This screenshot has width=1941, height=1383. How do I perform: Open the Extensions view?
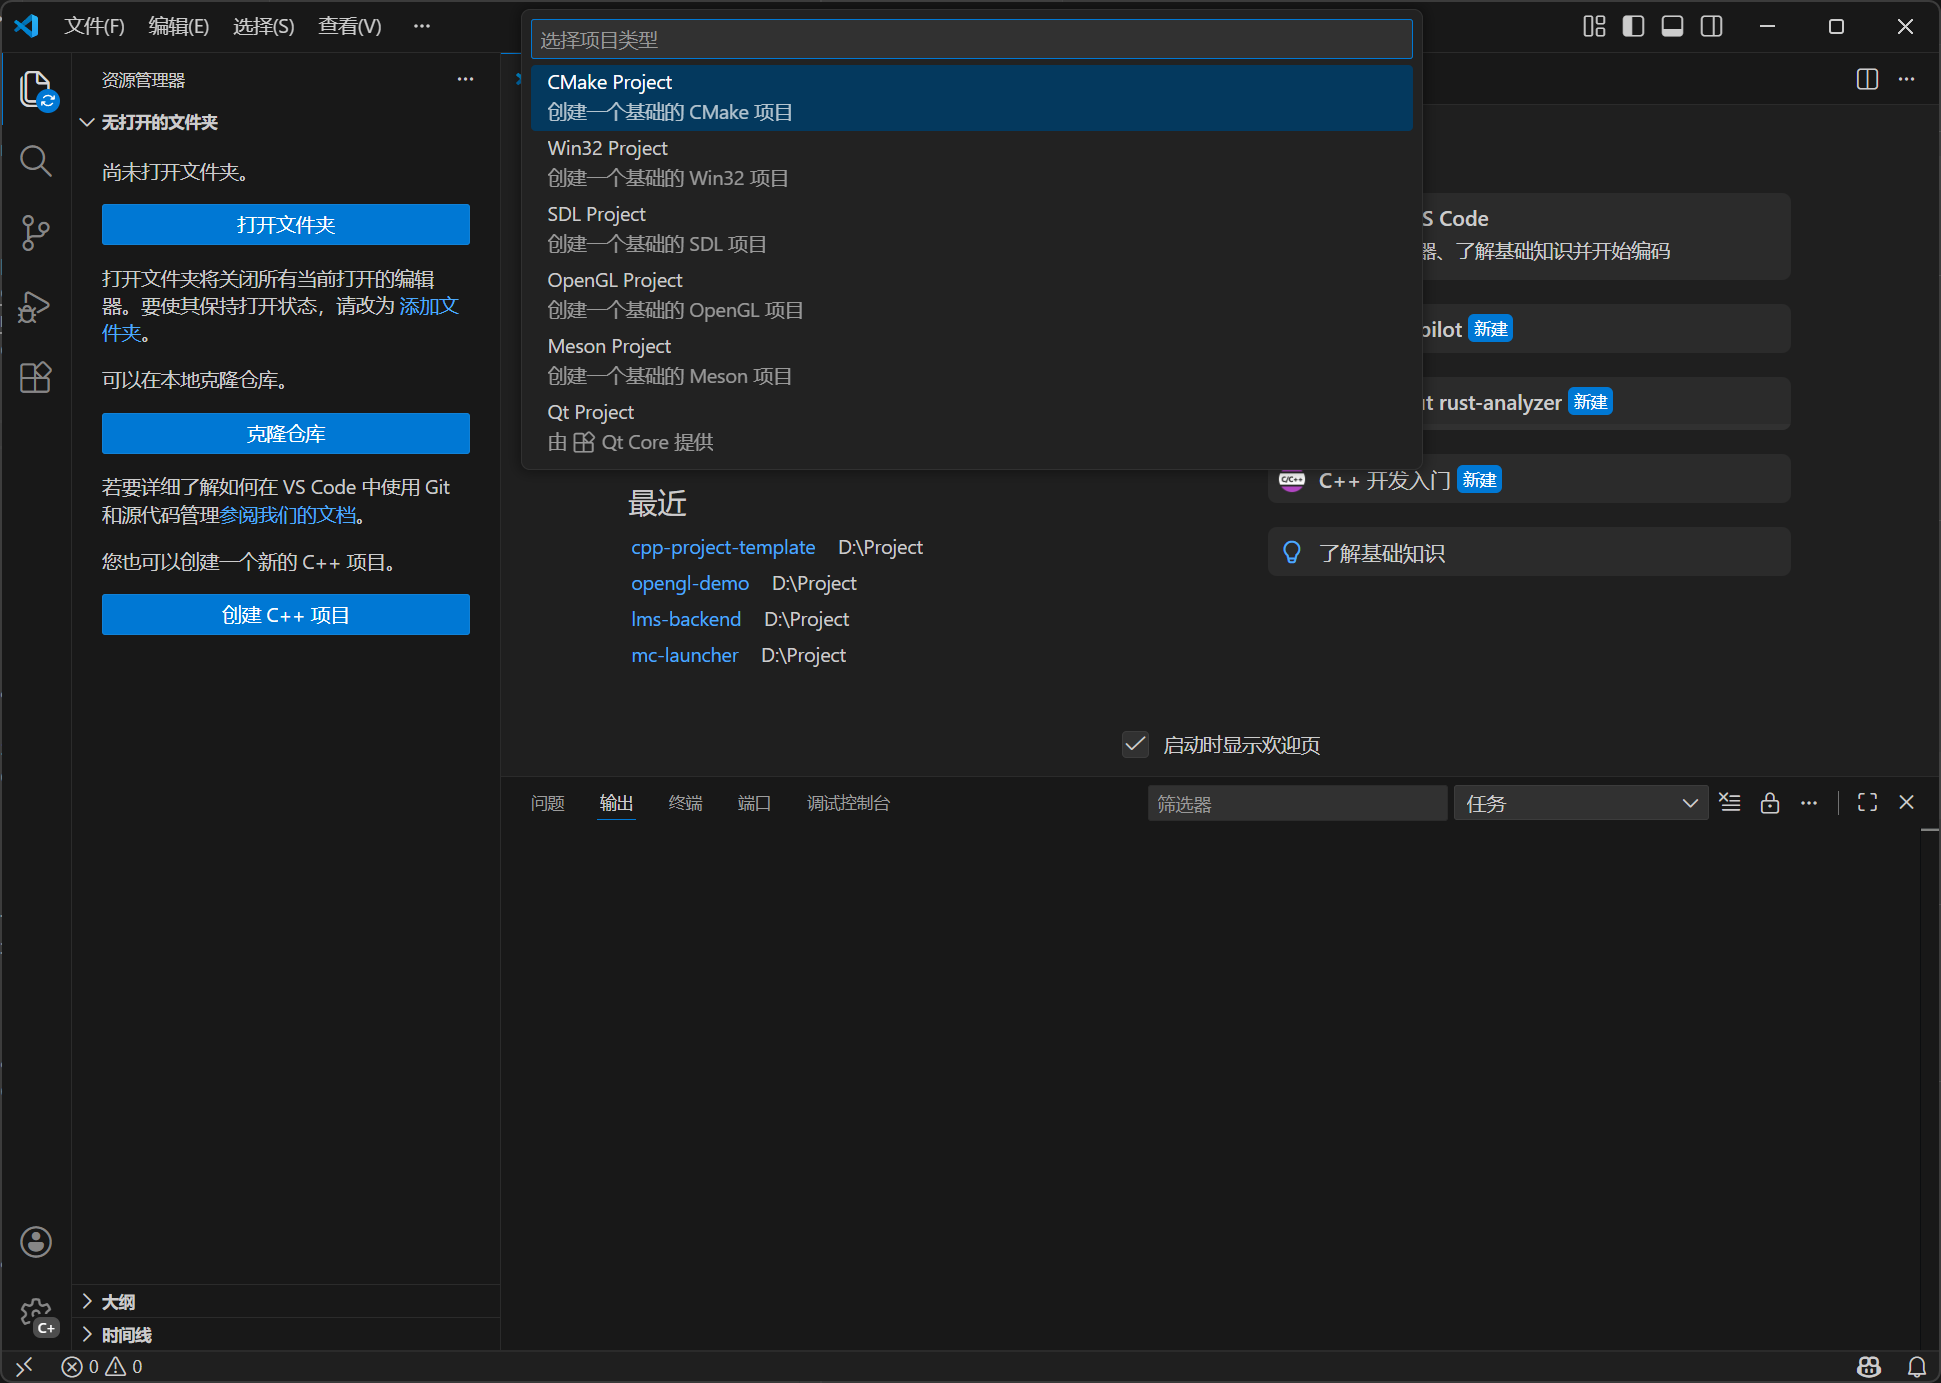click(x=36, y=377)
